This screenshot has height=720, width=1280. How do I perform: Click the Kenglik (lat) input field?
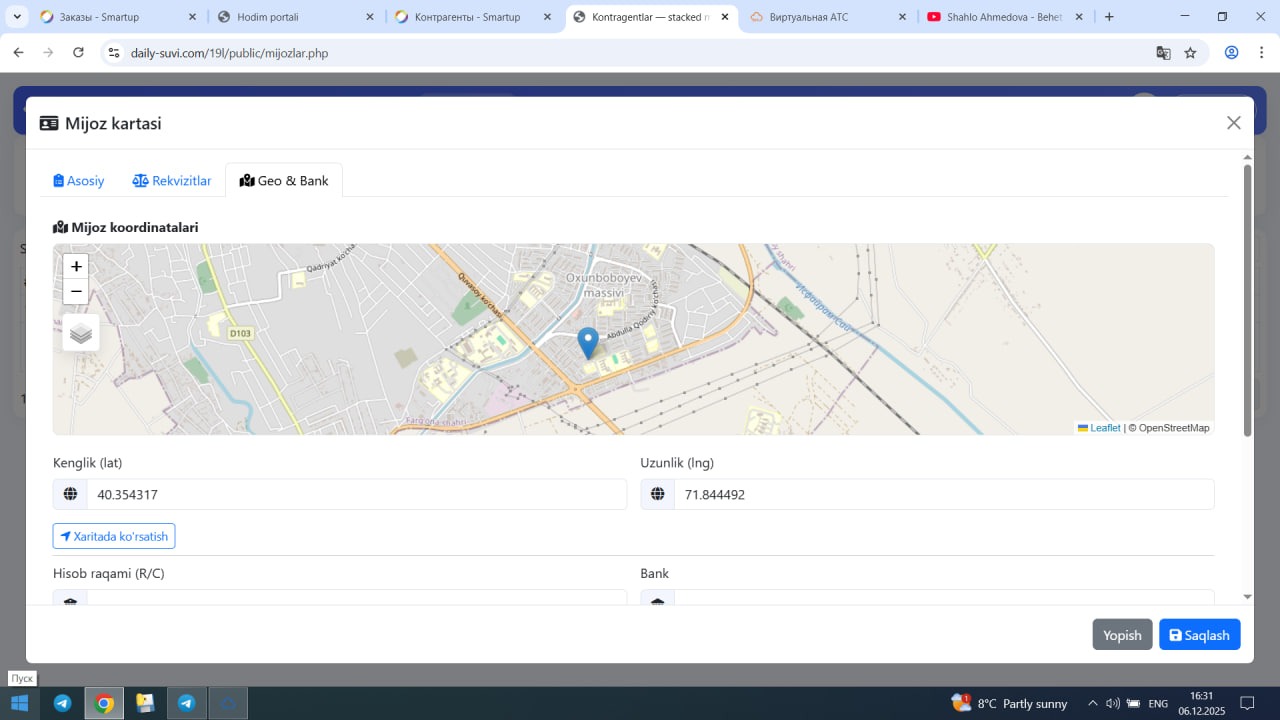(355, 495)
